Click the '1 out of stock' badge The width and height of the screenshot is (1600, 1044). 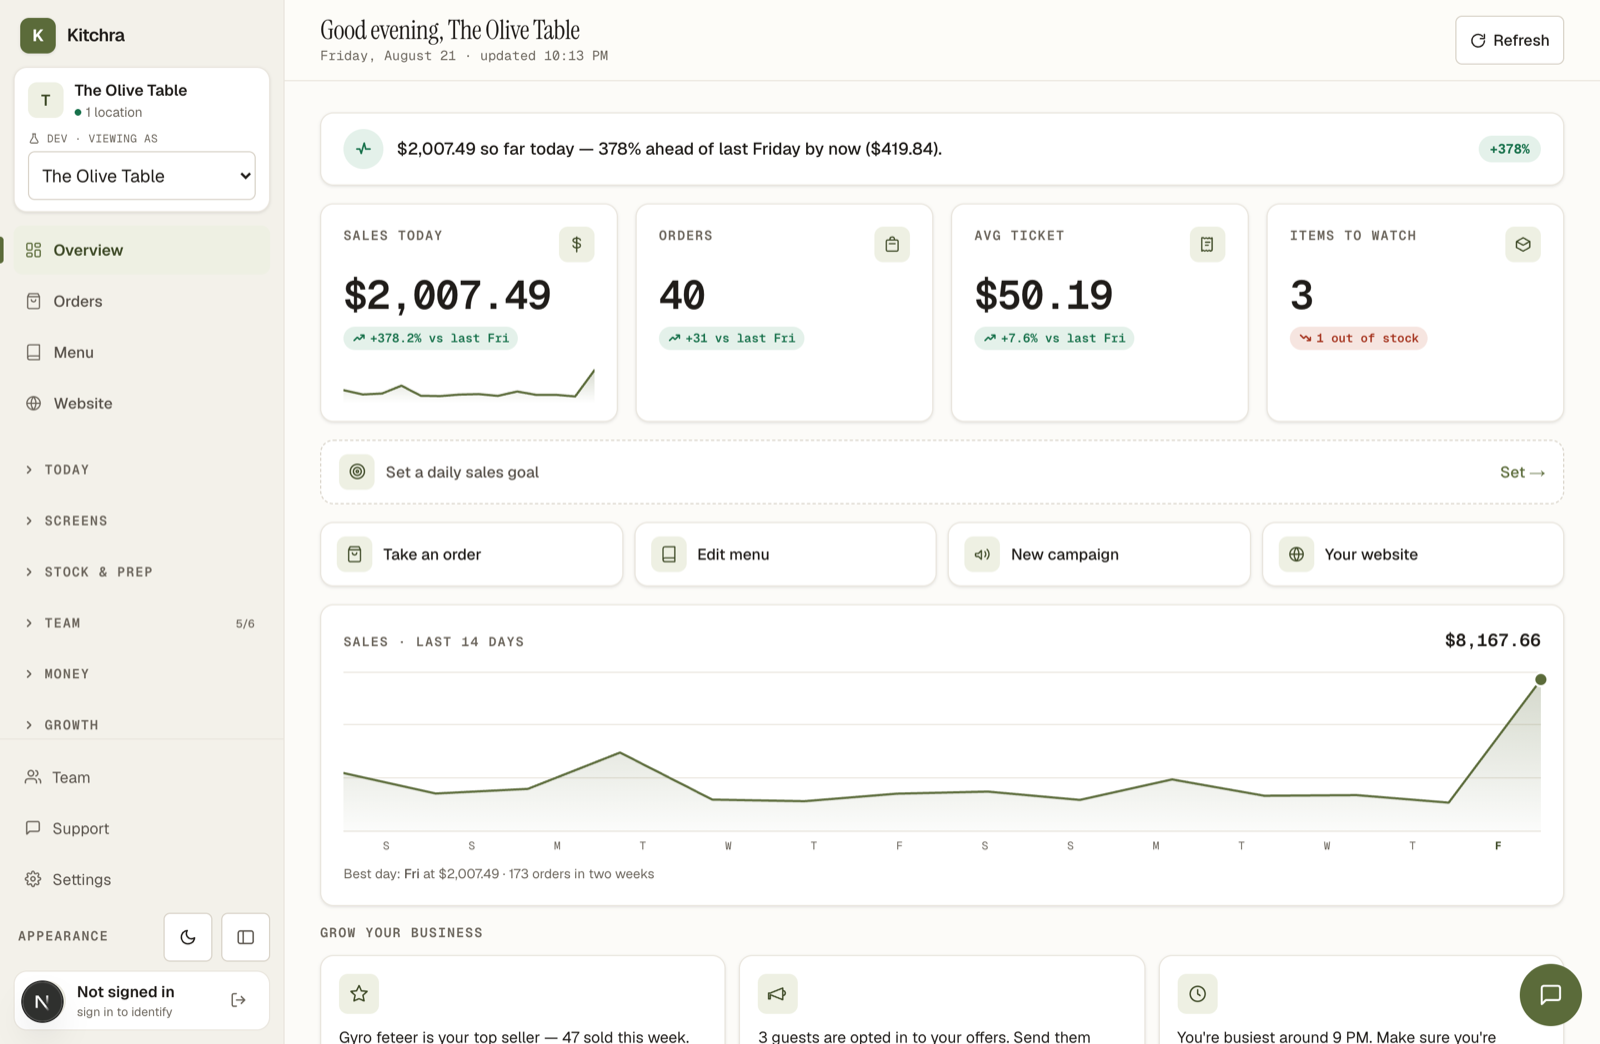(1358, 338)
